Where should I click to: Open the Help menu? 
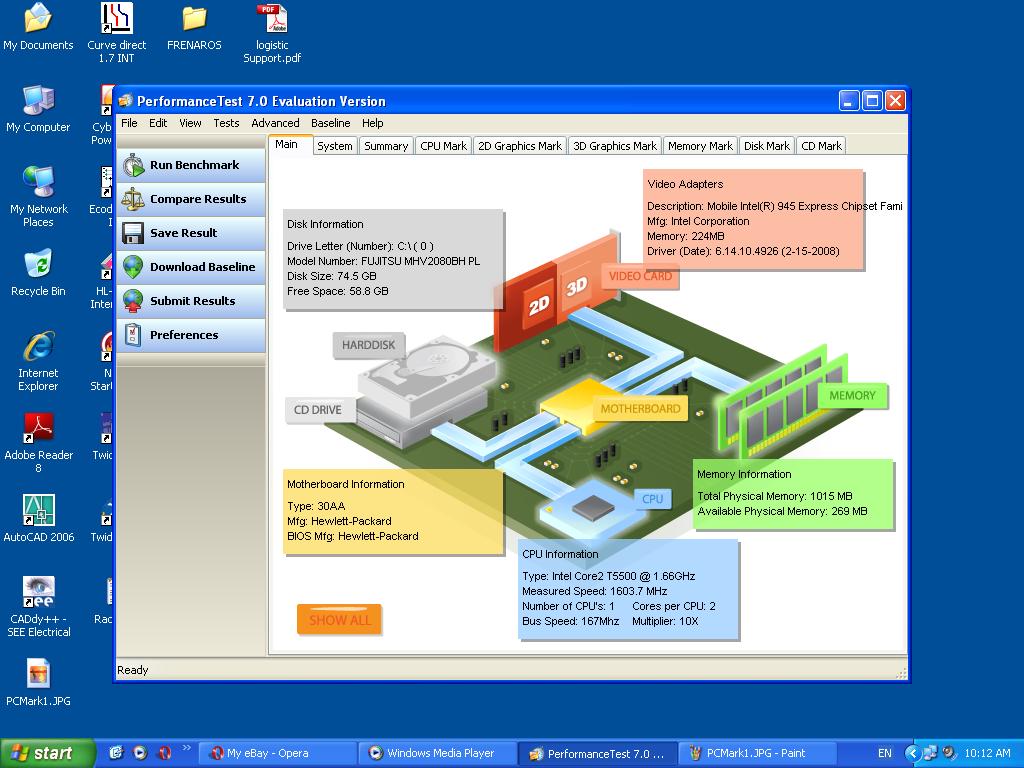click(372, 123)
